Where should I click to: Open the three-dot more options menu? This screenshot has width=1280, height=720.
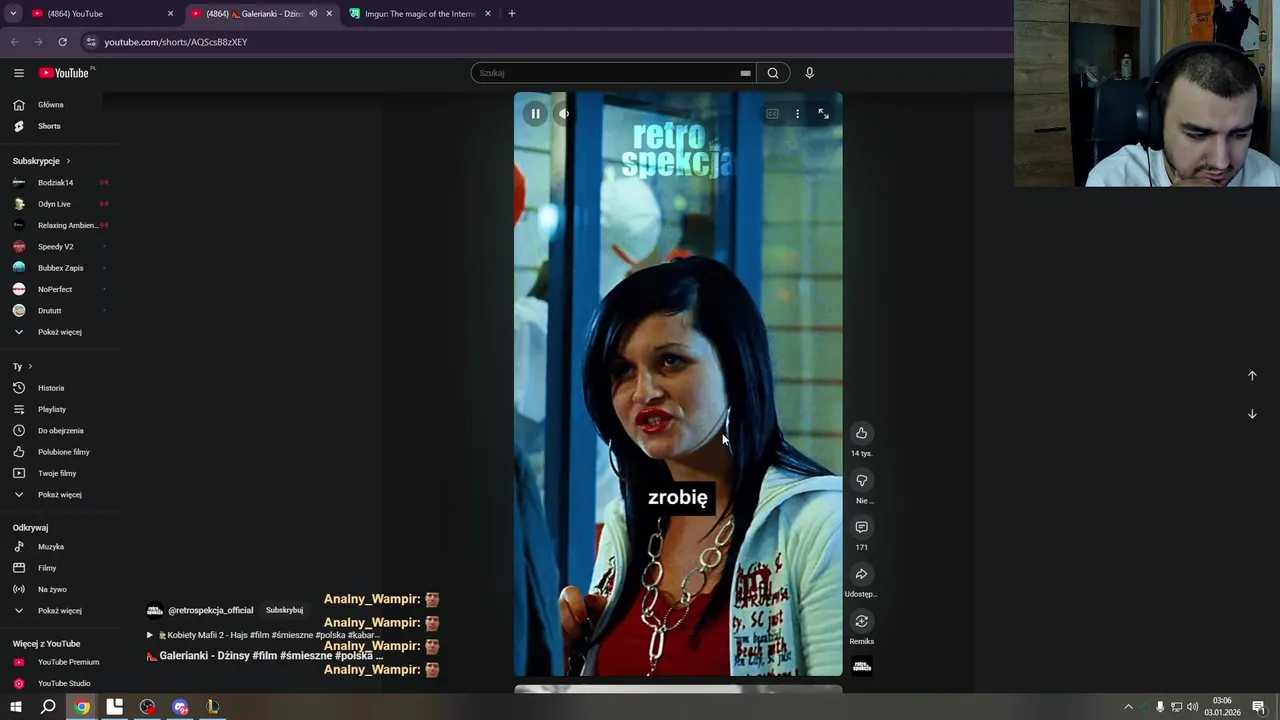click(x=797, y=114)
